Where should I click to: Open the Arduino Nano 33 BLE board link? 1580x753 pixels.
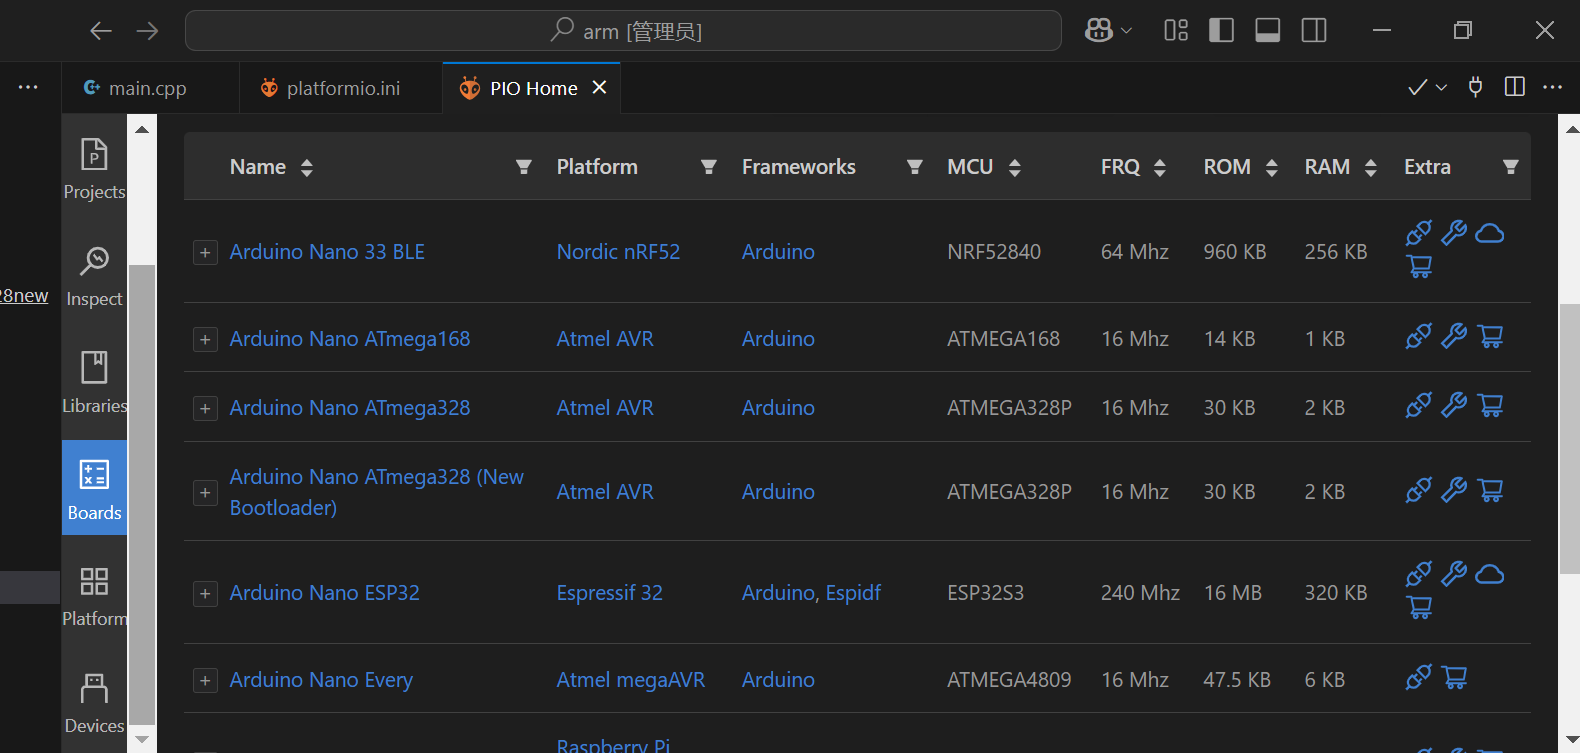327,252
